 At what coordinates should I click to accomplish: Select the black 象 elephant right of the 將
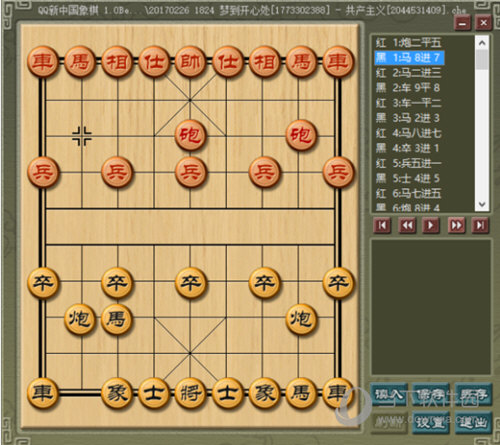tap(264, 393)
